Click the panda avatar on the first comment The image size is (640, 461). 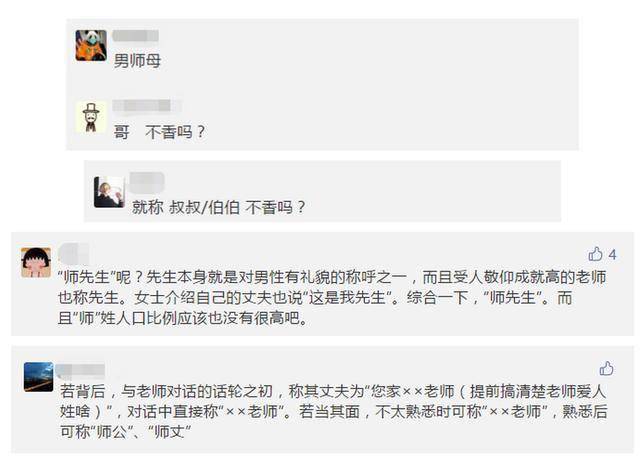point(91,45)
